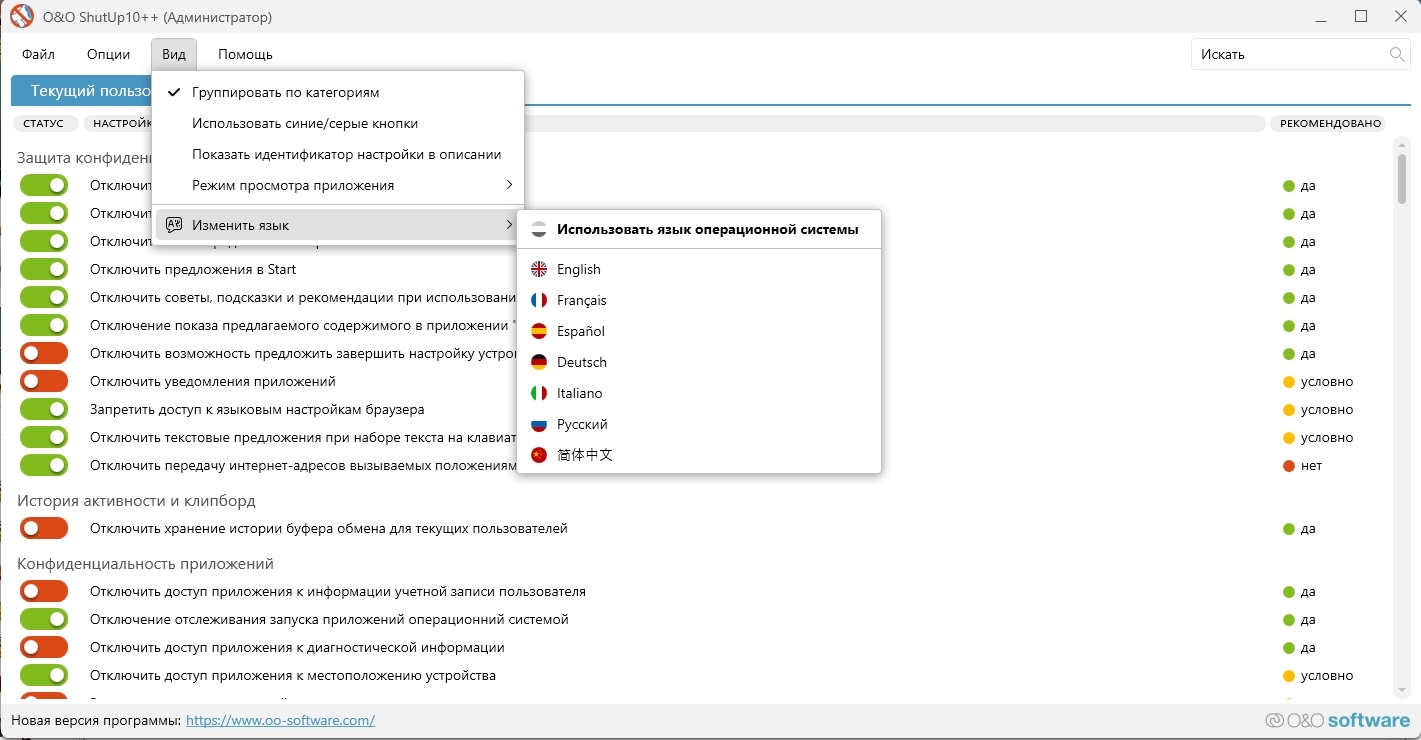Open the Помощь menu

(245, 54)
